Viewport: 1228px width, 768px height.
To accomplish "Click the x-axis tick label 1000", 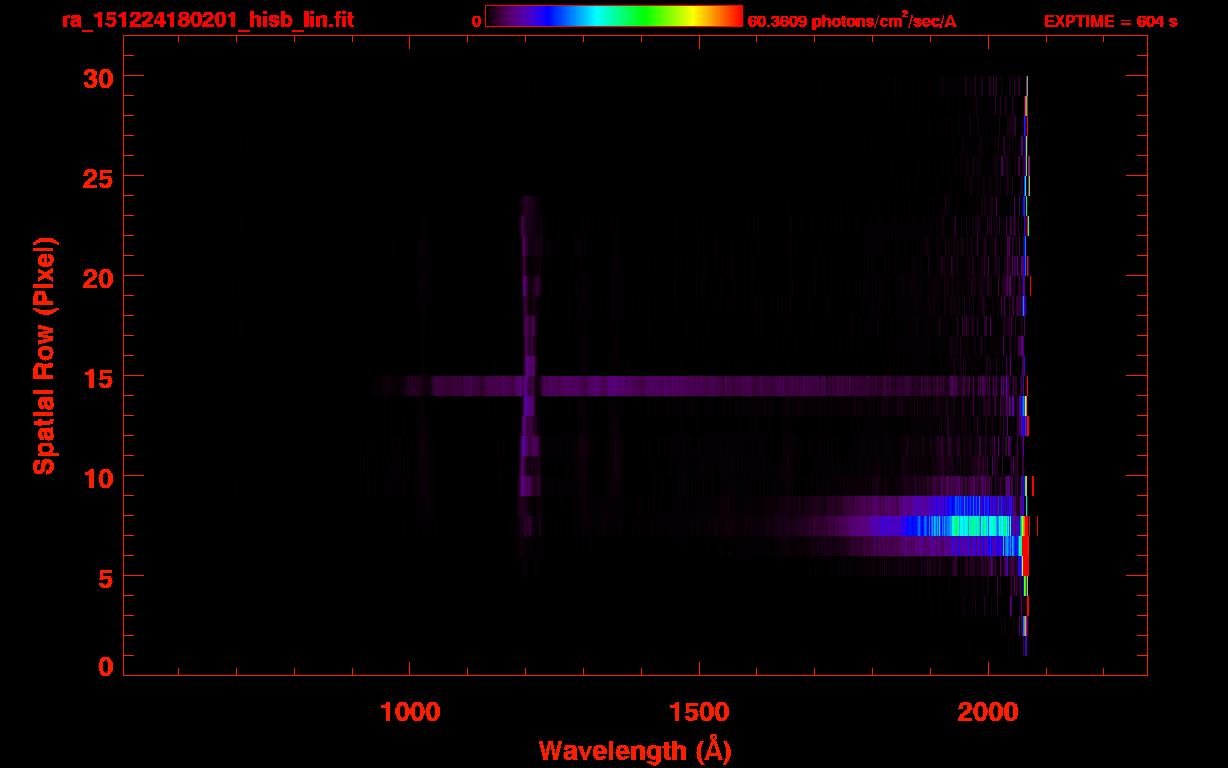I will point(409,712).
